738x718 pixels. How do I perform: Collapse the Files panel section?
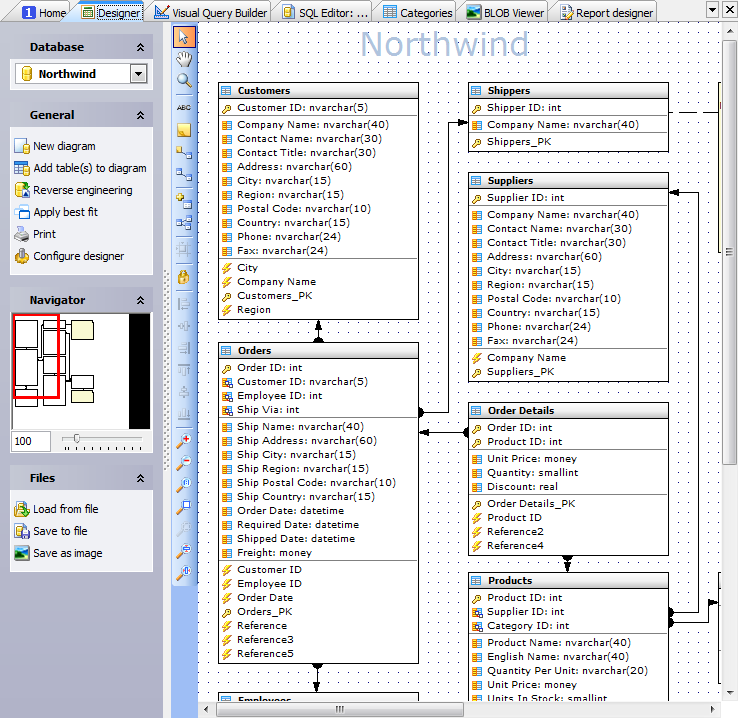coord(140,478)
